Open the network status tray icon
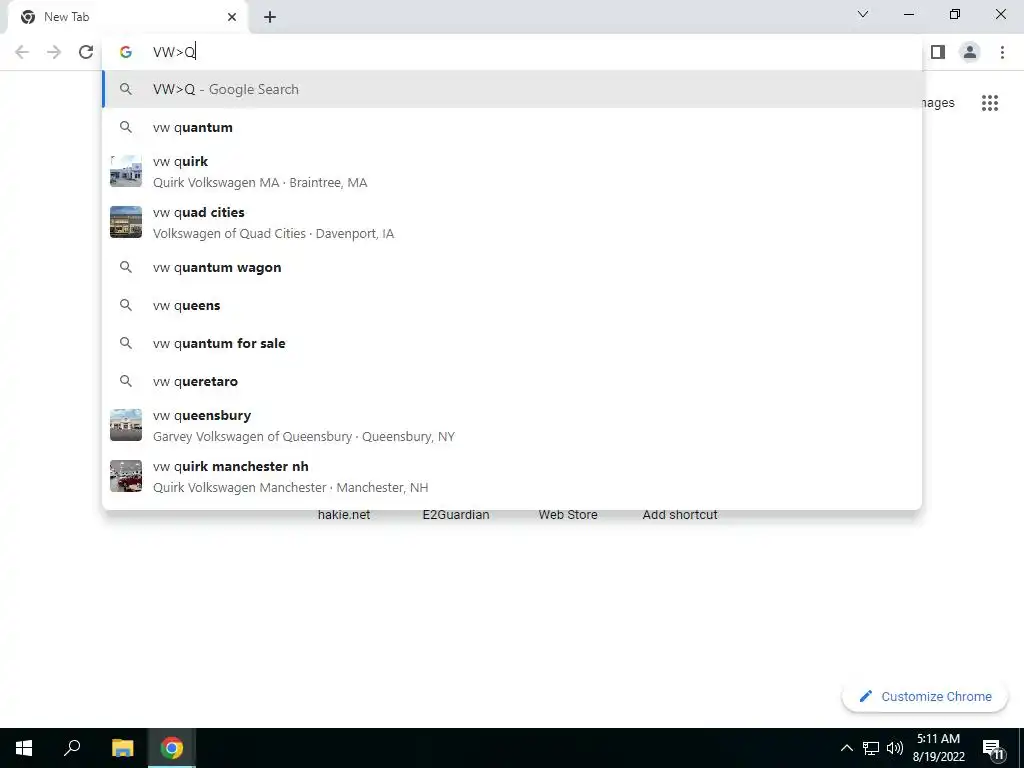Viewport: 1024px width, 768px height. (871, 748)
